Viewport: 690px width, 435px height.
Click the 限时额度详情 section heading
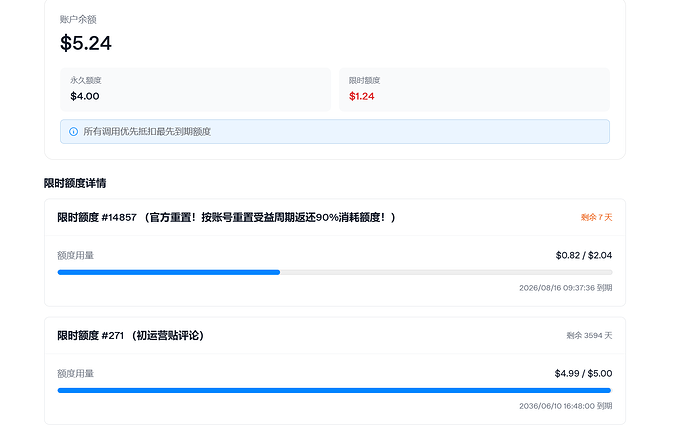click(75, 183)
